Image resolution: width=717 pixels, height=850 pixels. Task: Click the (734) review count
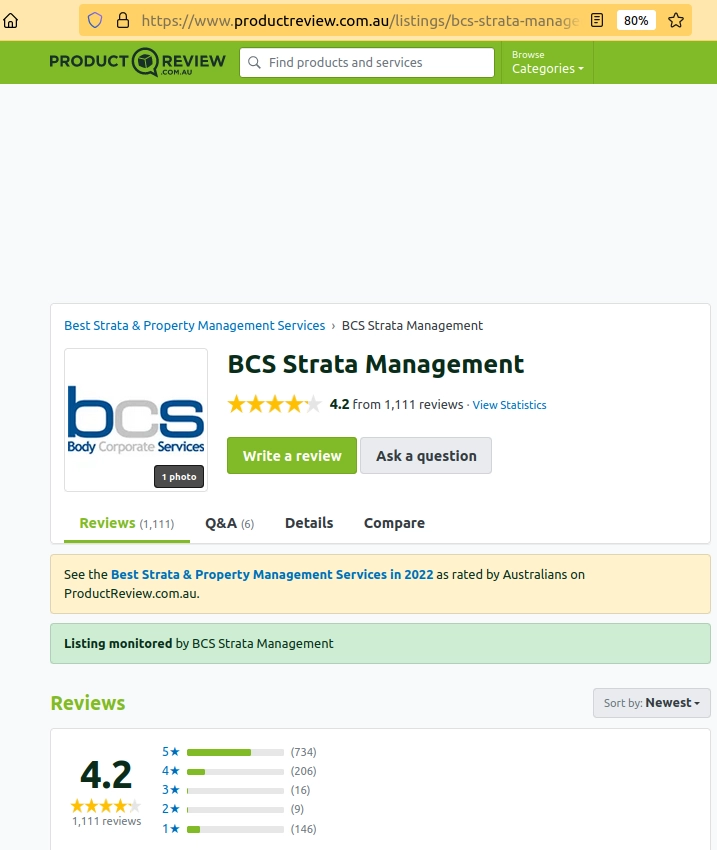coord(303,752)
